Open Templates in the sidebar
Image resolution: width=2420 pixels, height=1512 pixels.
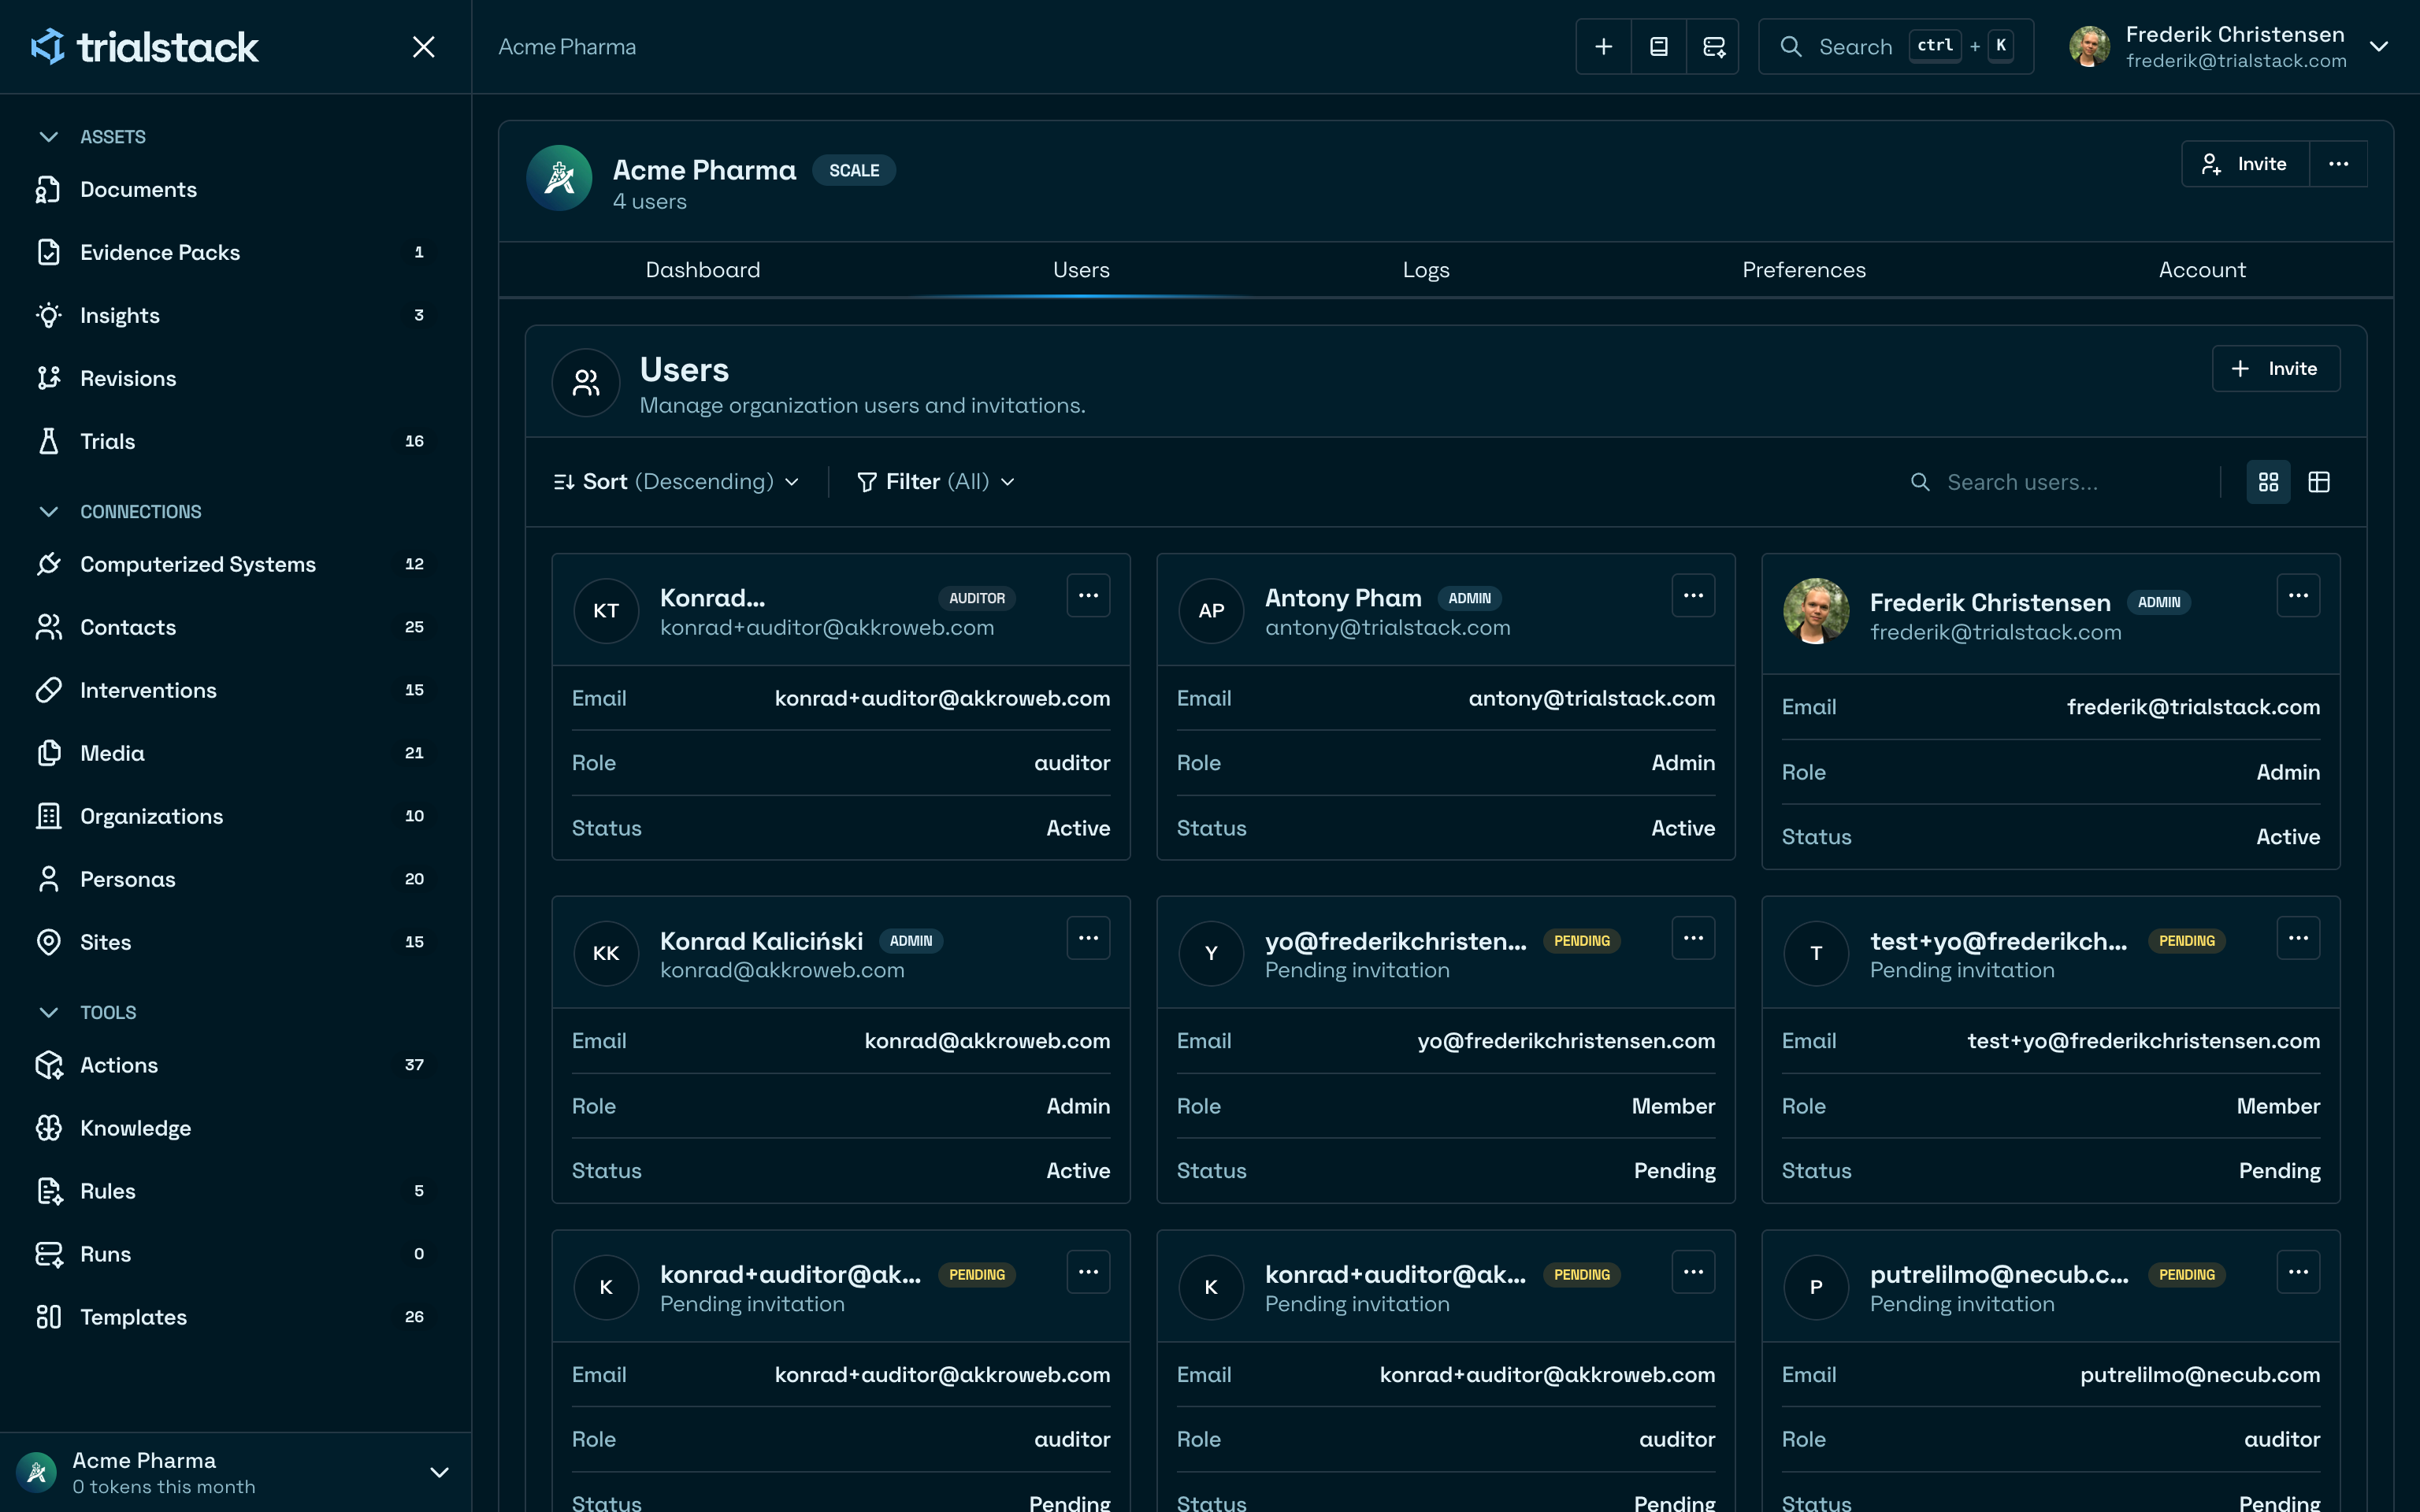[x=236, y=1317]
